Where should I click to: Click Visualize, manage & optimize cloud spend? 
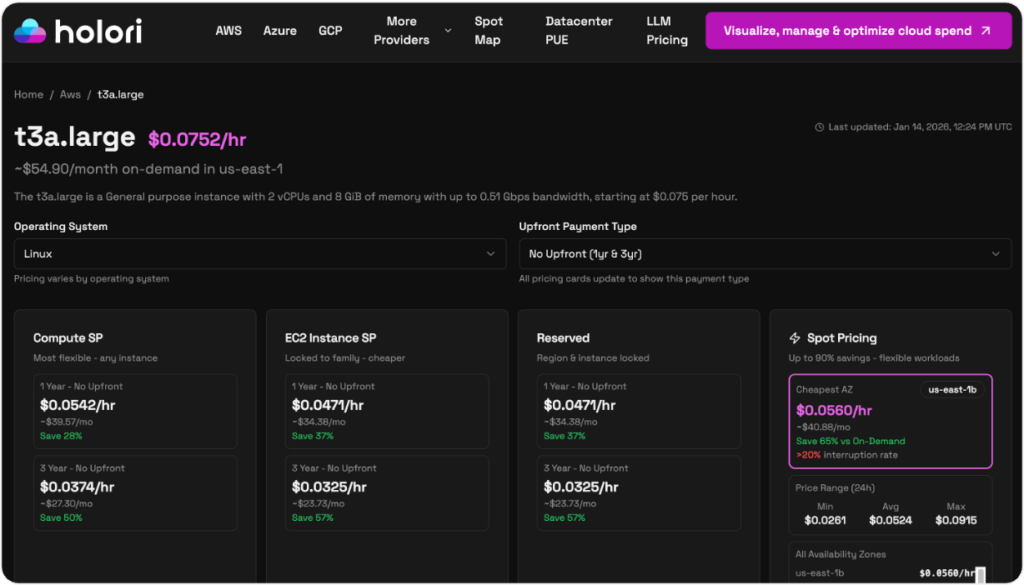click(x=857, y=31)
